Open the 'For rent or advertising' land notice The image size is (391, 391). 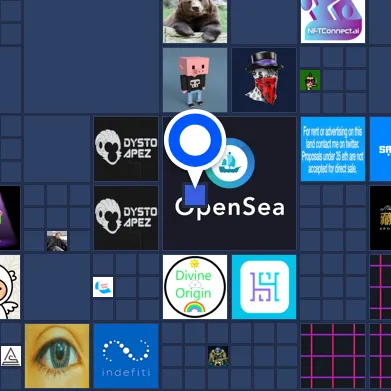(x=333, y=149)
